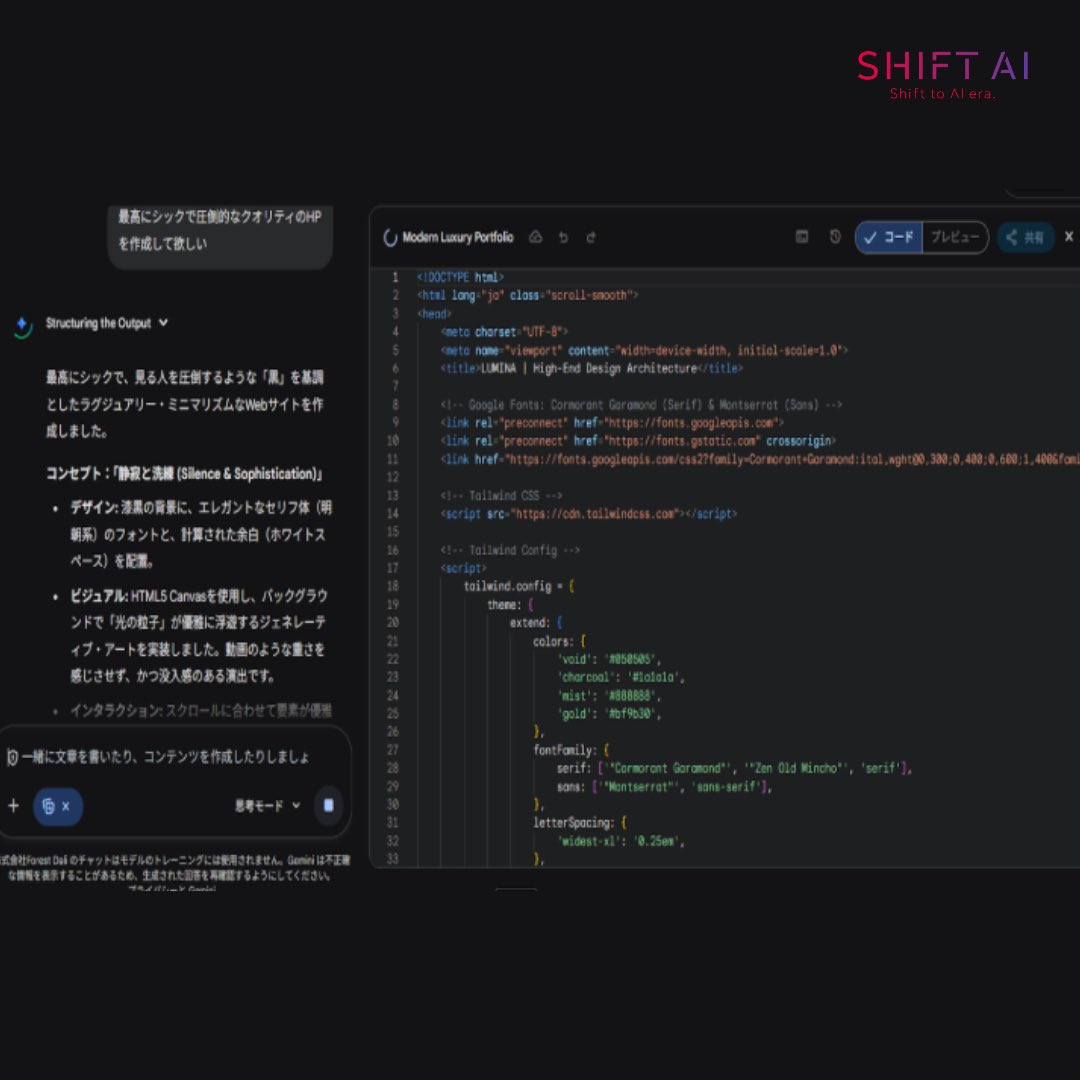
Task: Click the インタラクション bullet text
Action: point(200,710)
